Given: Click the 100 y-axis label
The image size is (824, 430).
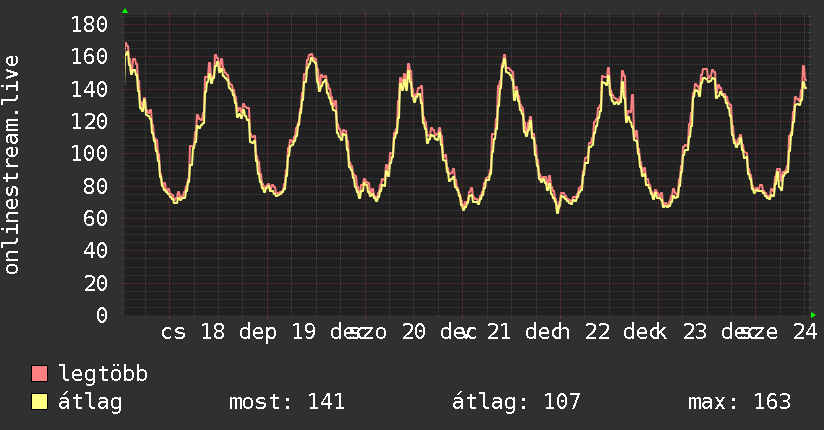Looking at the screenshot, I should coord(89,153).
